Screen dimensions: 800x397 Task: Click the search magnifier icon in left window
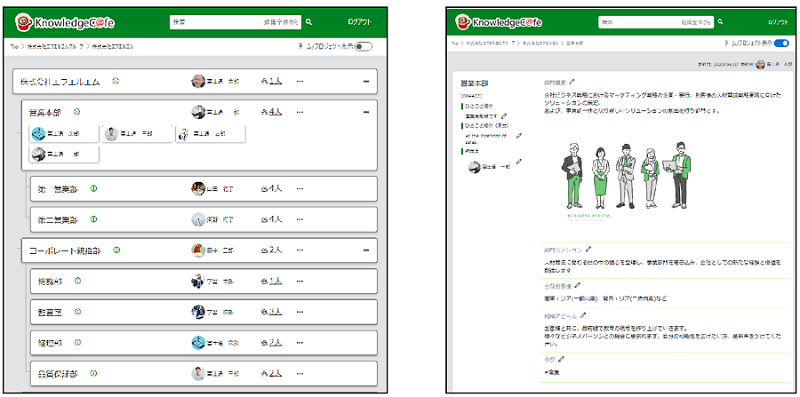point(309,22)
